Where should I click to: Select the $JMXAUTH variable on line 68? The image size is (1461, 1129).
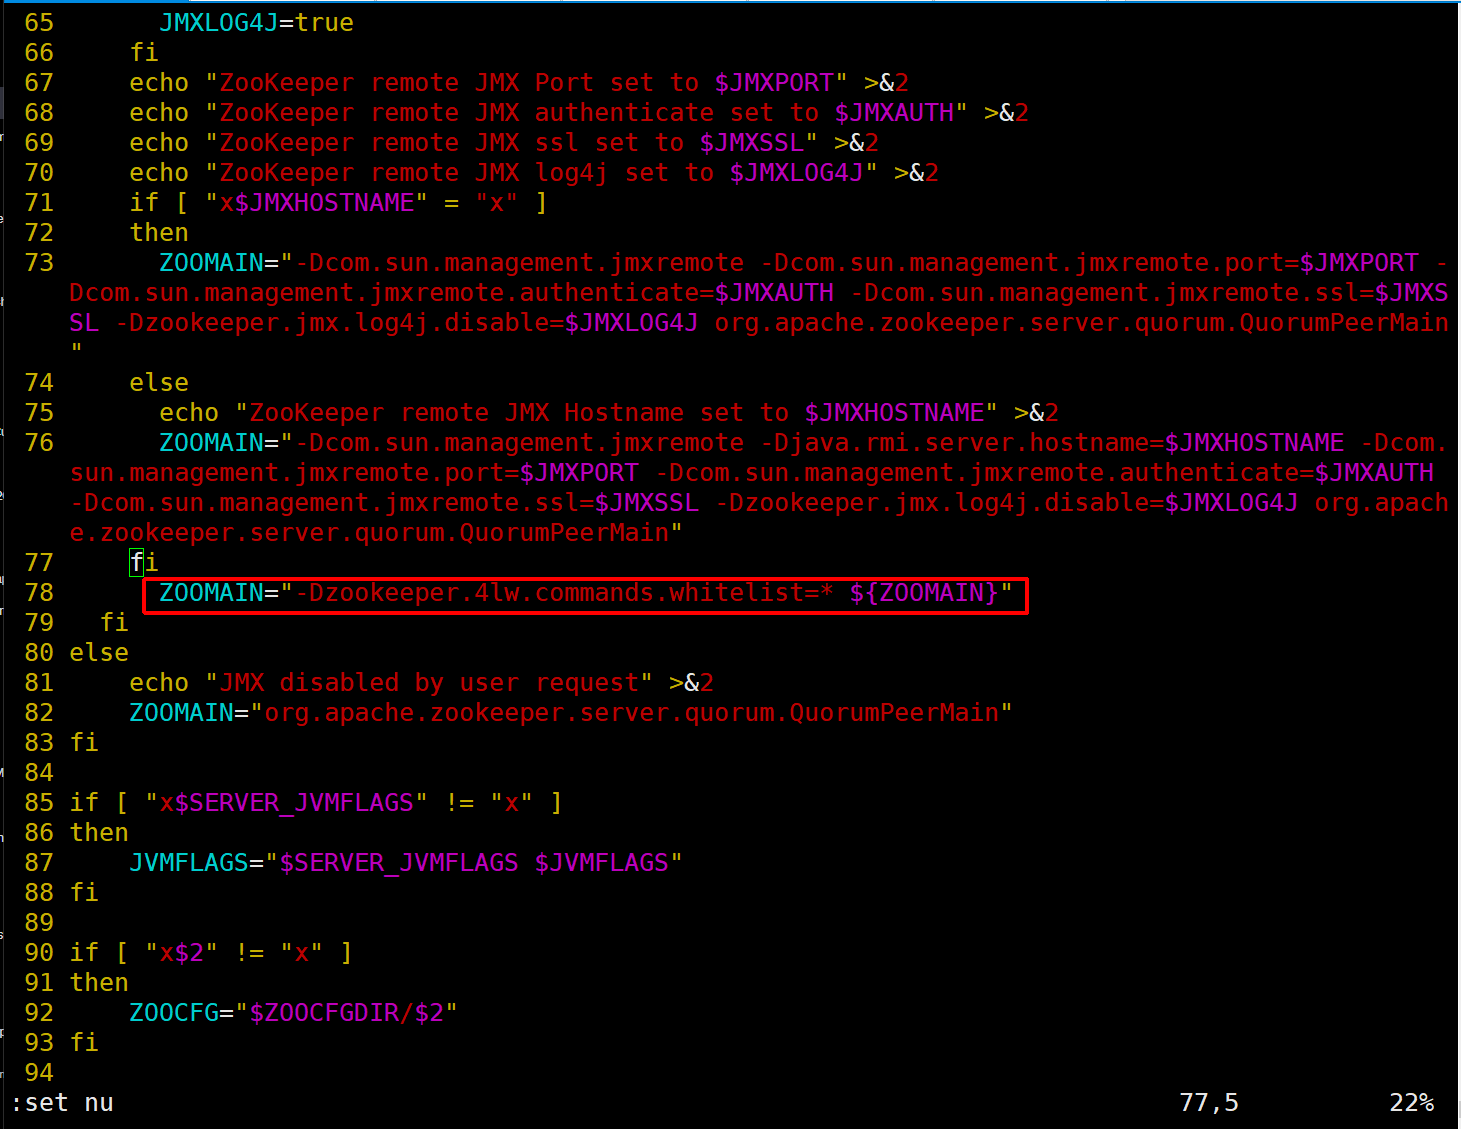click(x=894, y=113)
